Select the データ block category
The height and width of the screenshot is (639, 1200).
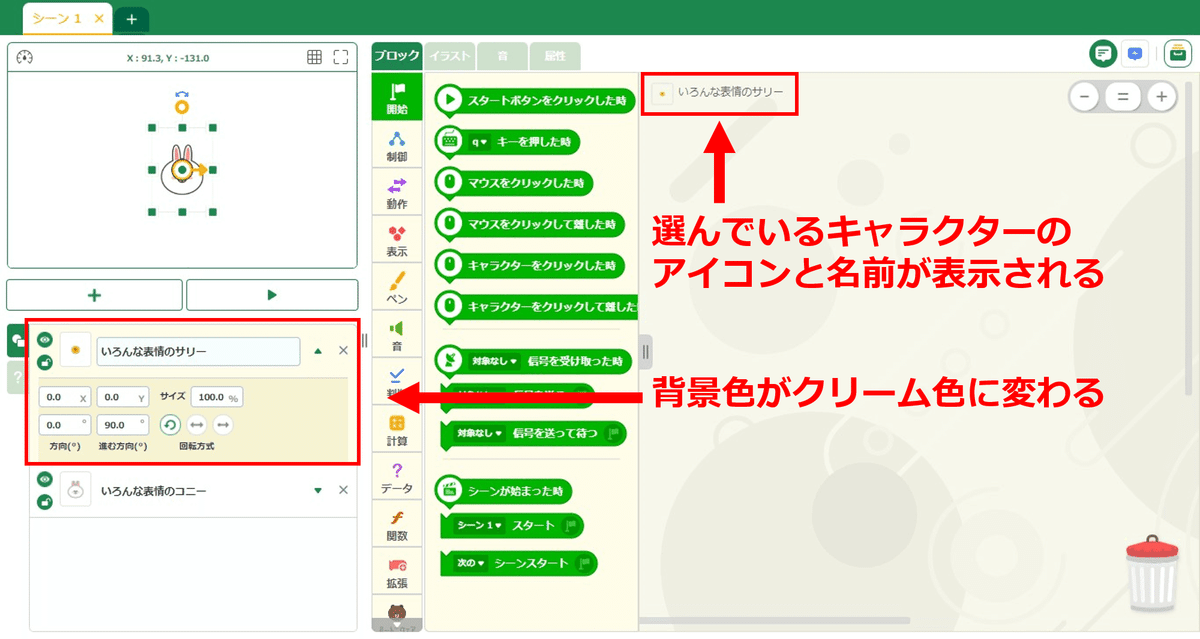[397, 477]
